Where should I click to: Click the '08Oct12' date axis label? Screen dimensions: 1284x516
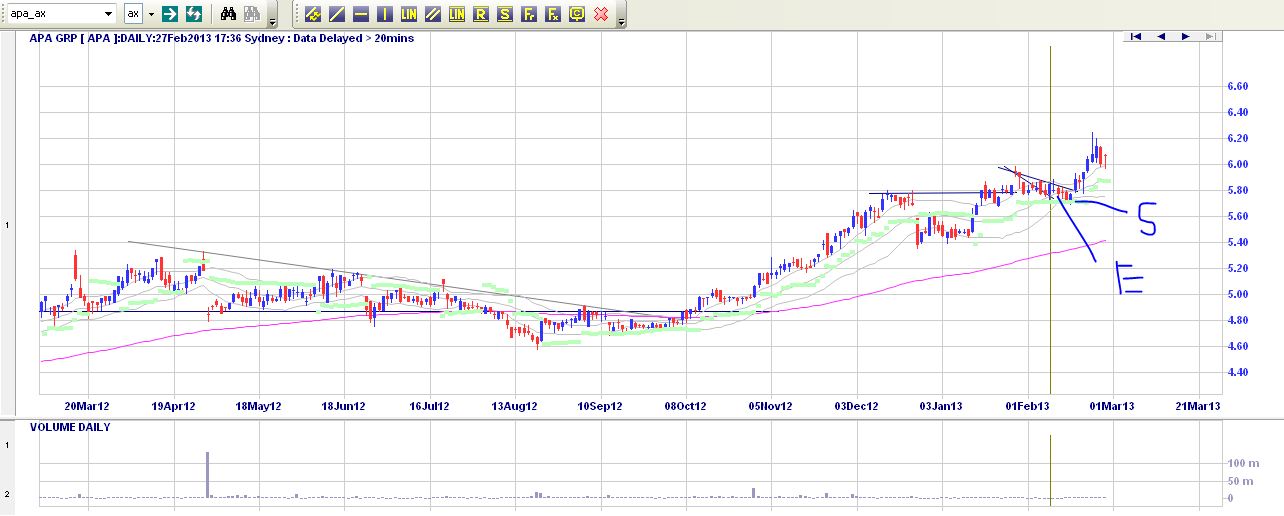[x=686, y=406]
